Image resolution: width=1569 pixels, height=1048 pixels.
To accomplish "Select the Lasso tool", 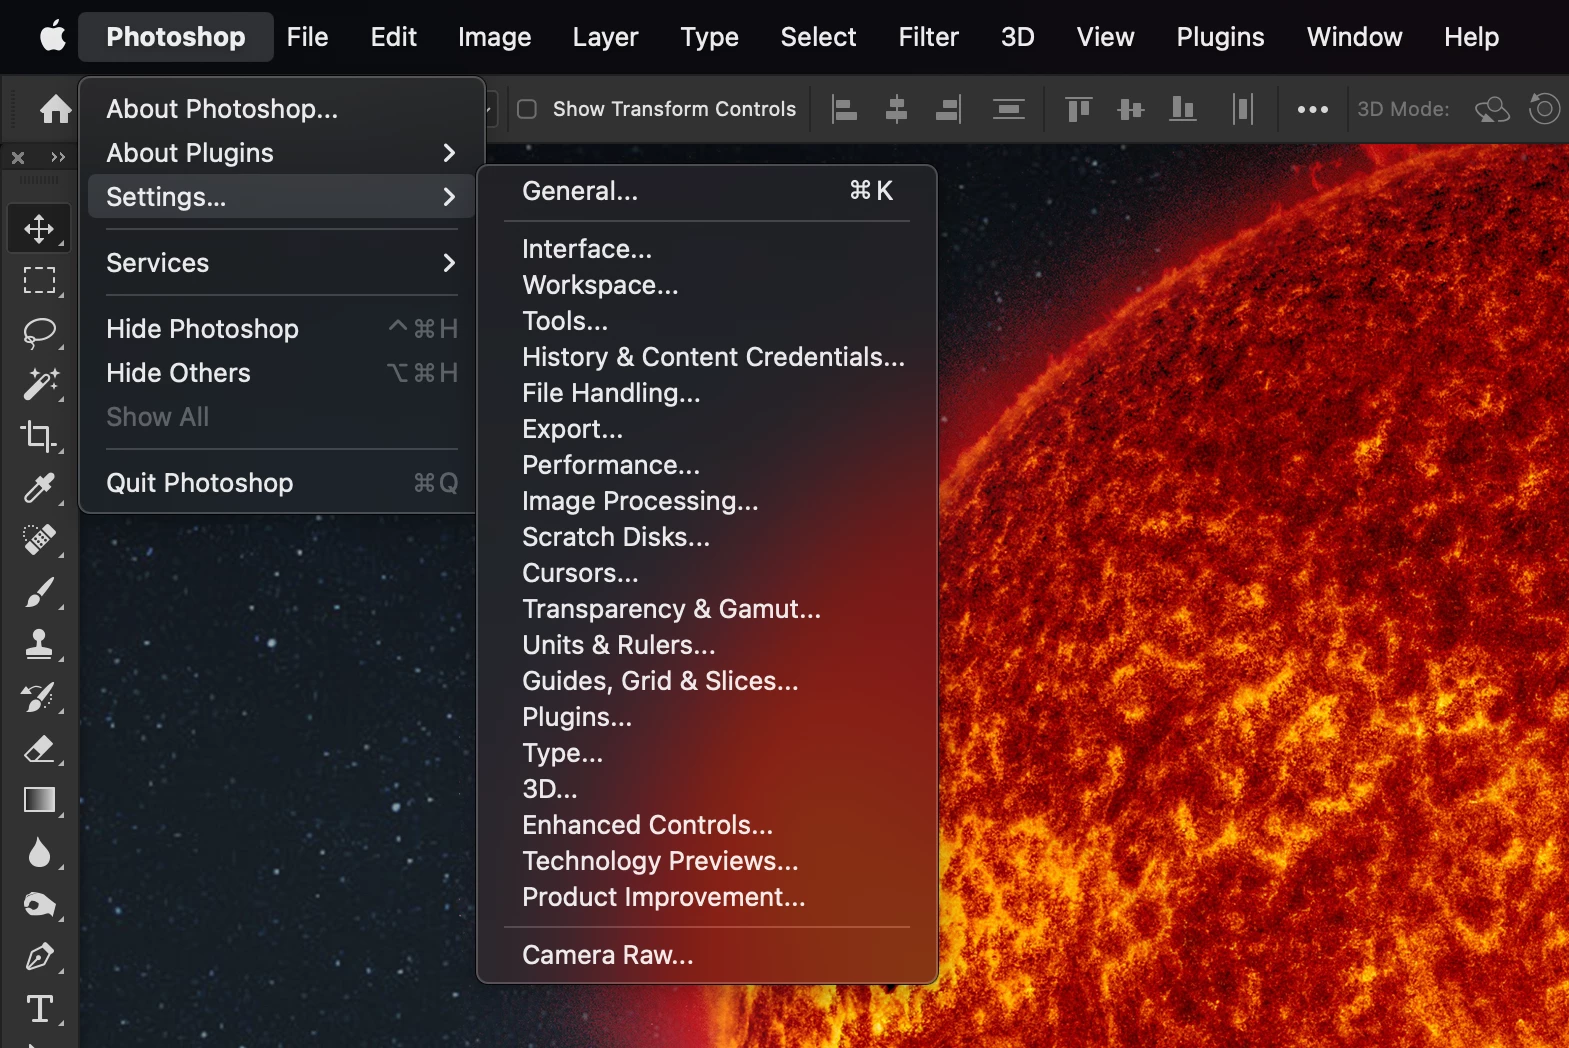I will point(39,332).
